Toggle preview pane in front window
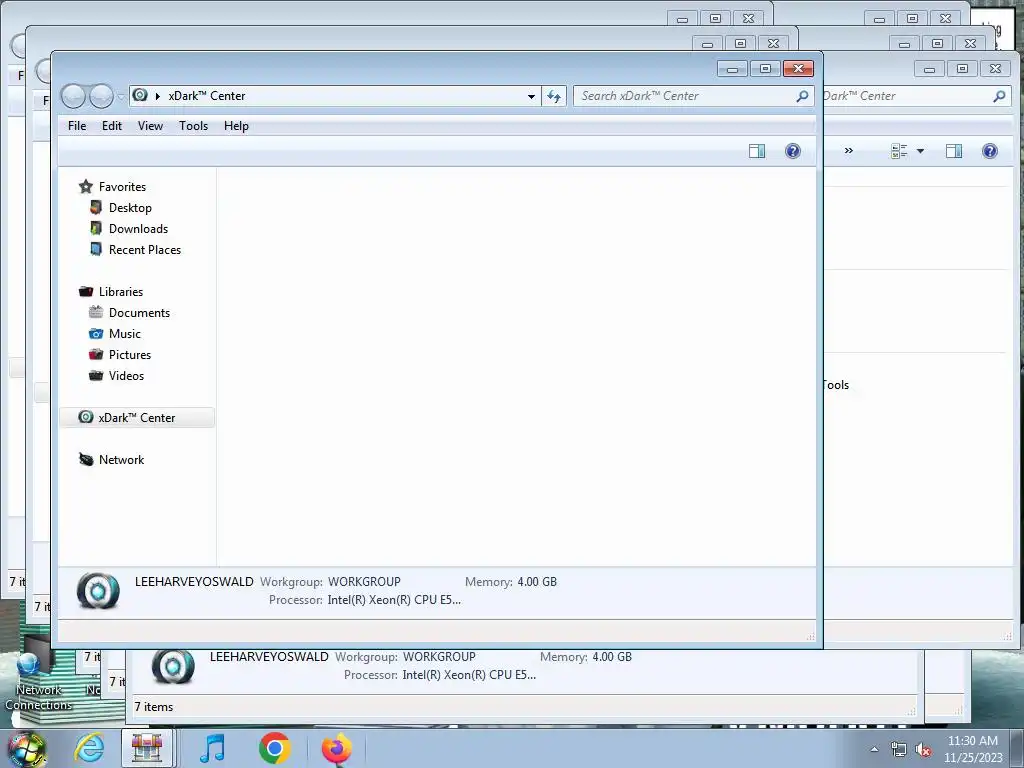 point(757,151)
